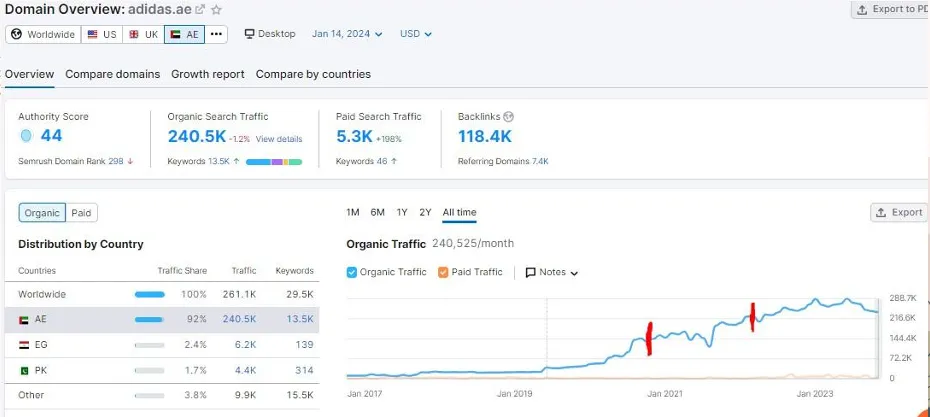Open Compare by countries tab
Image resolution: width=930 pixels, height=417 pixels.
point(313,74)
